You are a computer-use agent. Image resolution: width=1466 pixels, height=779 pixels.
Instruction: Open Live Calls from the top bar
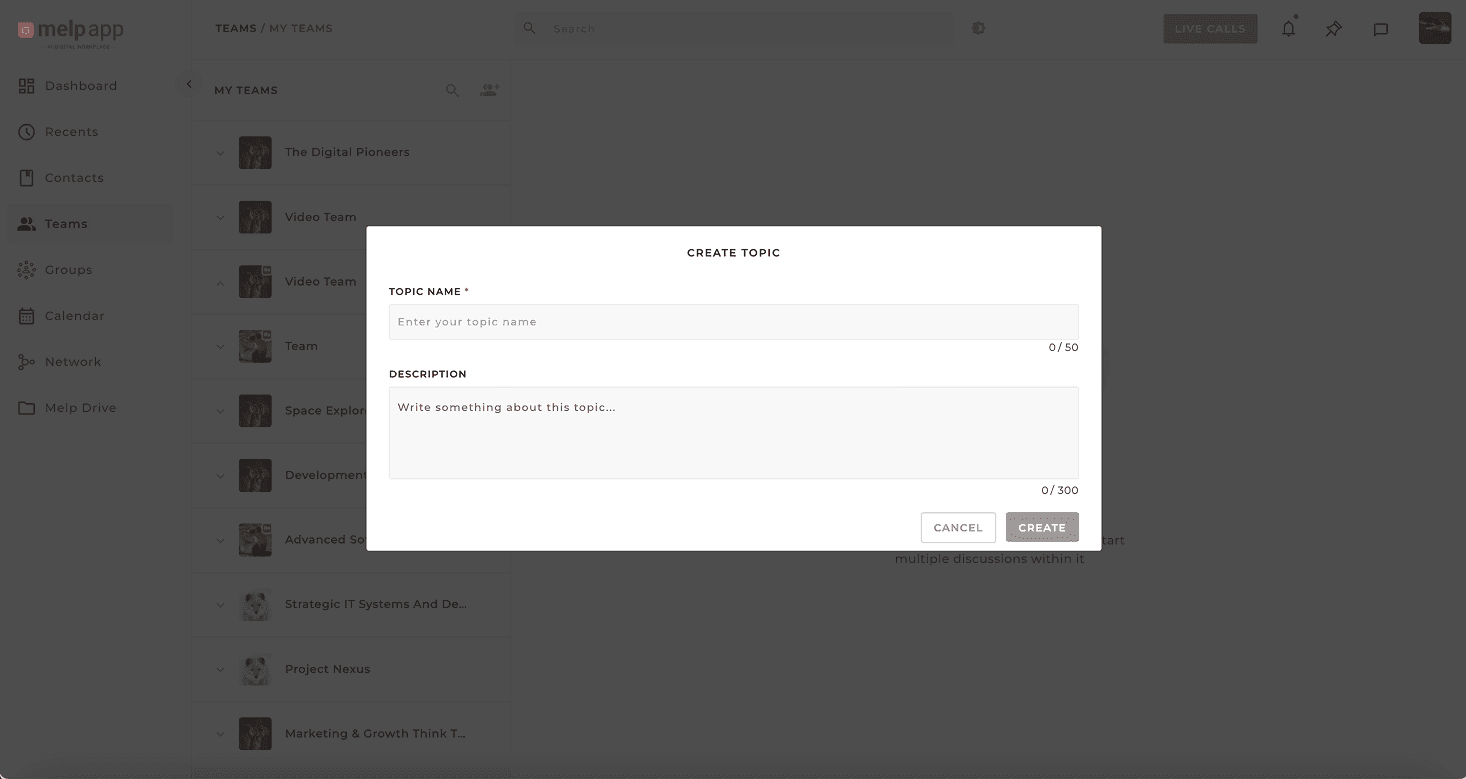(x=1210, y=28)
